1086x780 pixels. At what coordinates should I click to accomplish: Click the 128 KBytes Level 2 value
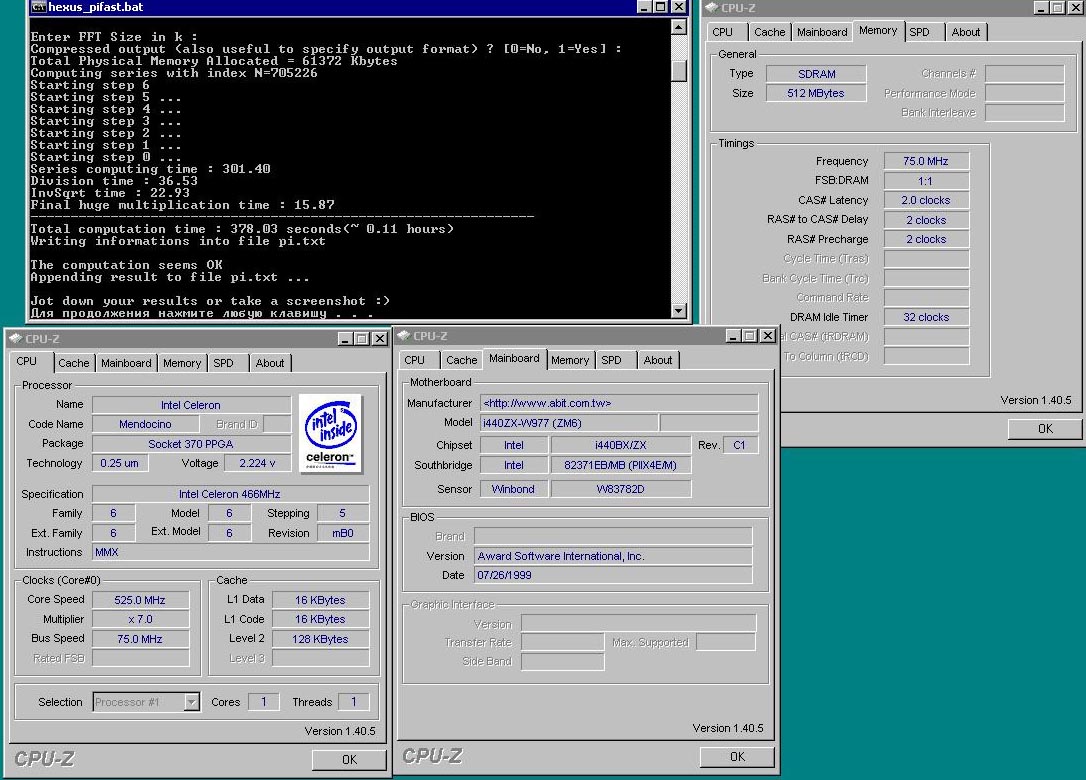click(320, 639)
